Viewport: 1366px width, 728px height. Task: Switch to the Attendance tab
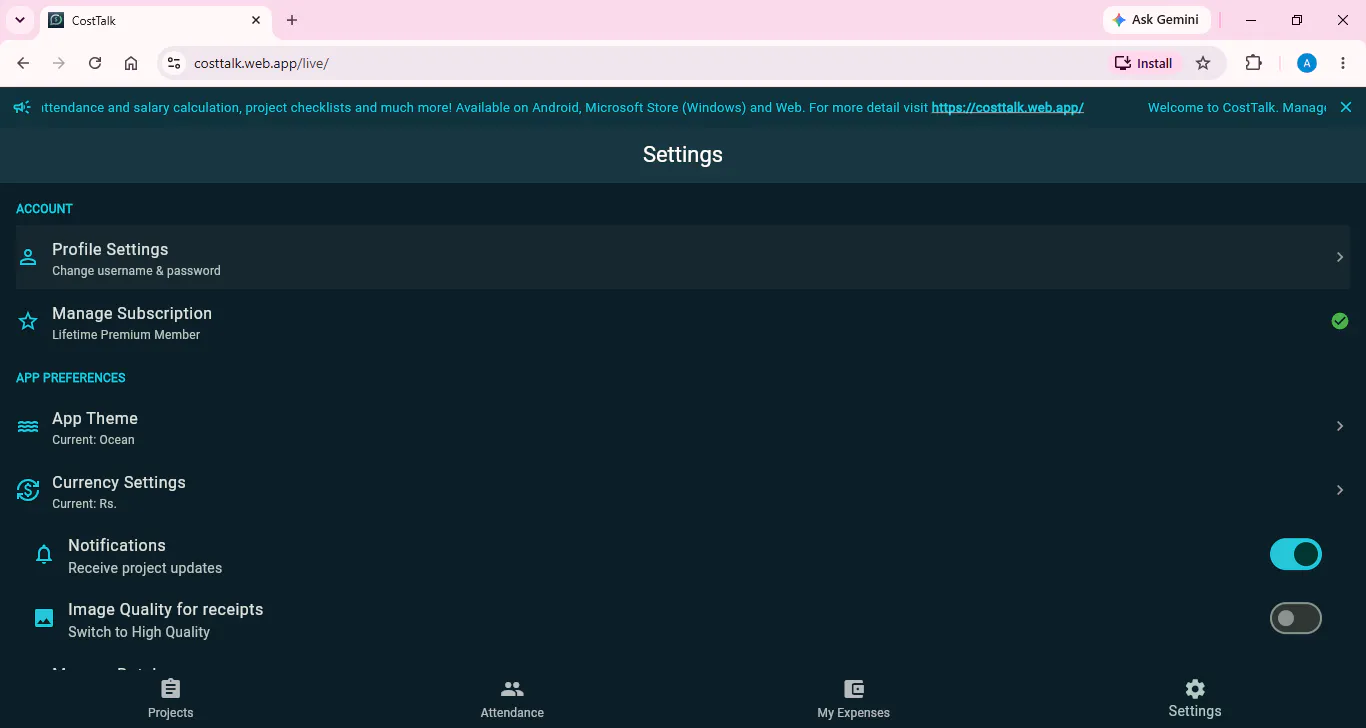(x=512, y=699)
